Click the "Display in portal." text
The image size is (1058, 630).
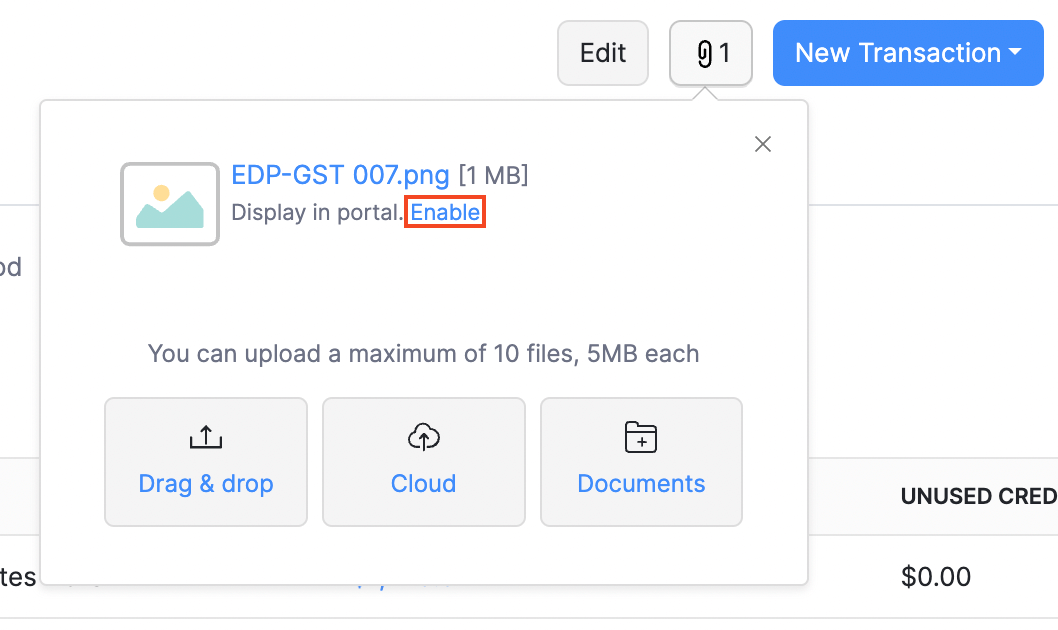coord(318,213)
